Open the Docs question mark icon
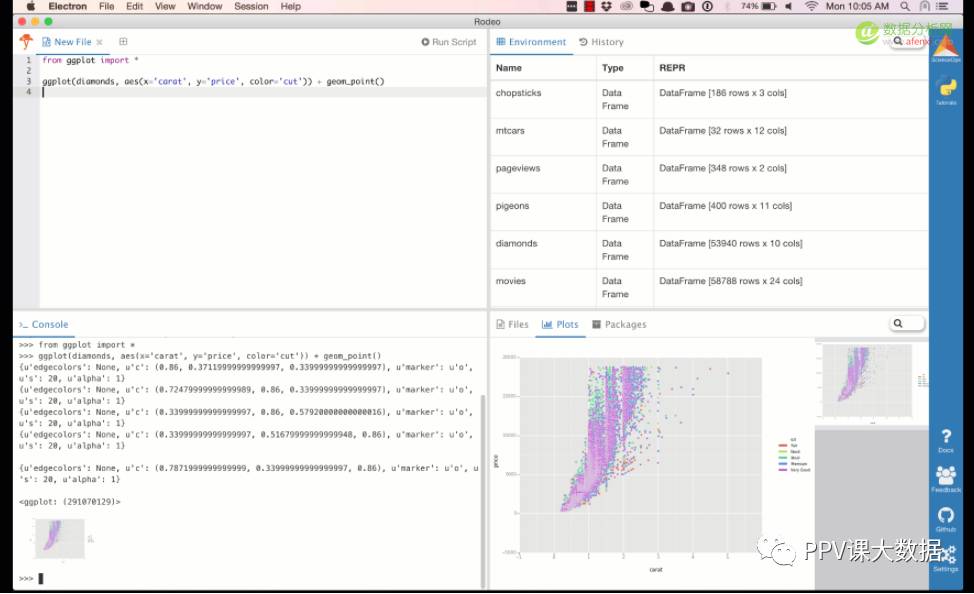The image size is (974, 594). [945, 441]
